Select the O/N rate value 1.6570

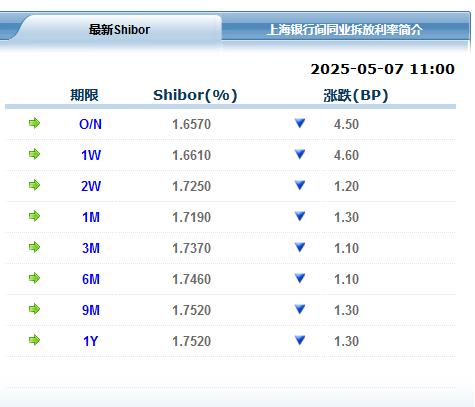pos(192,124)
